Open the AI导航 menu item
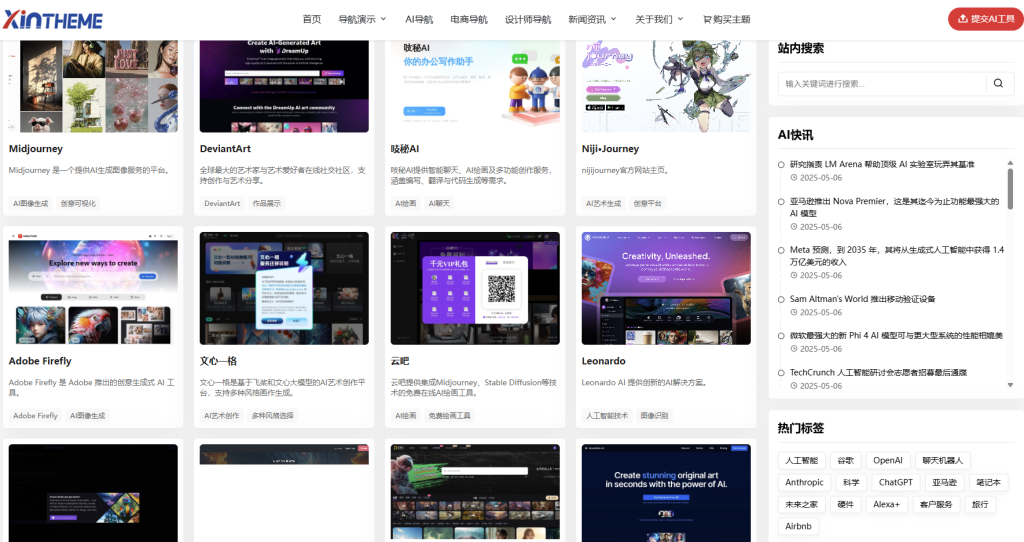This screenshot has width=1024, height=542. click(x=419, y=20)
